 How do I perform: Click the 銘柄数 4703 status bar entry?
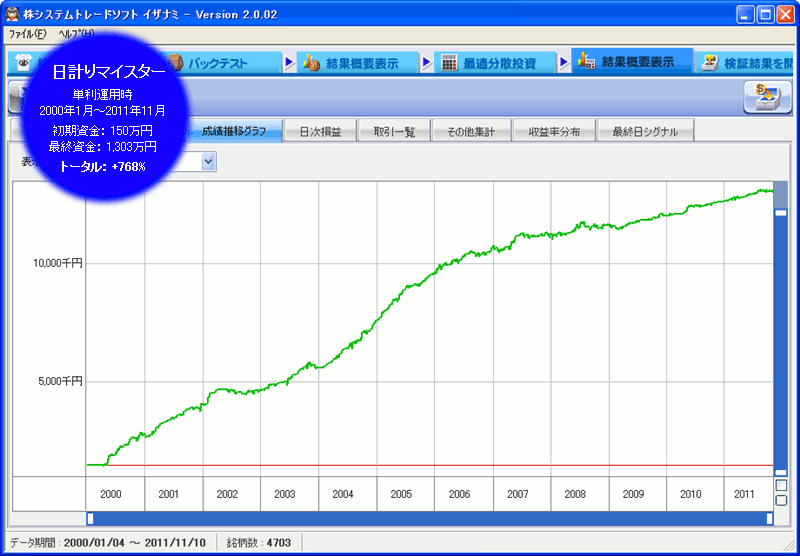pyautogui.click(x=259, y=542)
